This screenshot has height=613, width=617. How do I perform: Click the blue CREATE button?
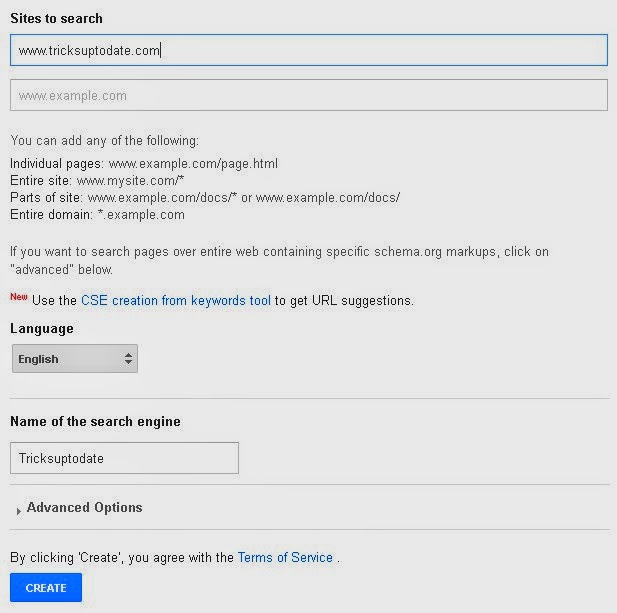coord(46,588)
